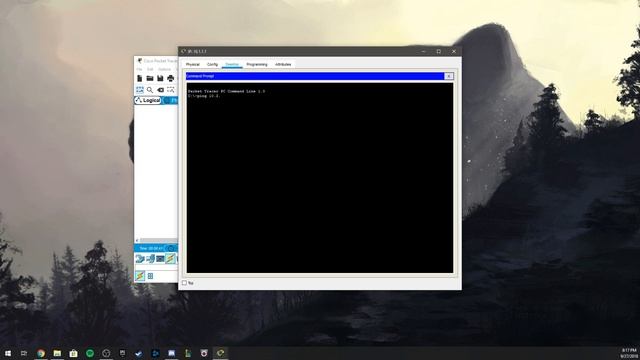This screenshot has width=640, height=360.
Task: Click the magnifier Inspect tool in Packet Tracer
Action: [150, 90]
